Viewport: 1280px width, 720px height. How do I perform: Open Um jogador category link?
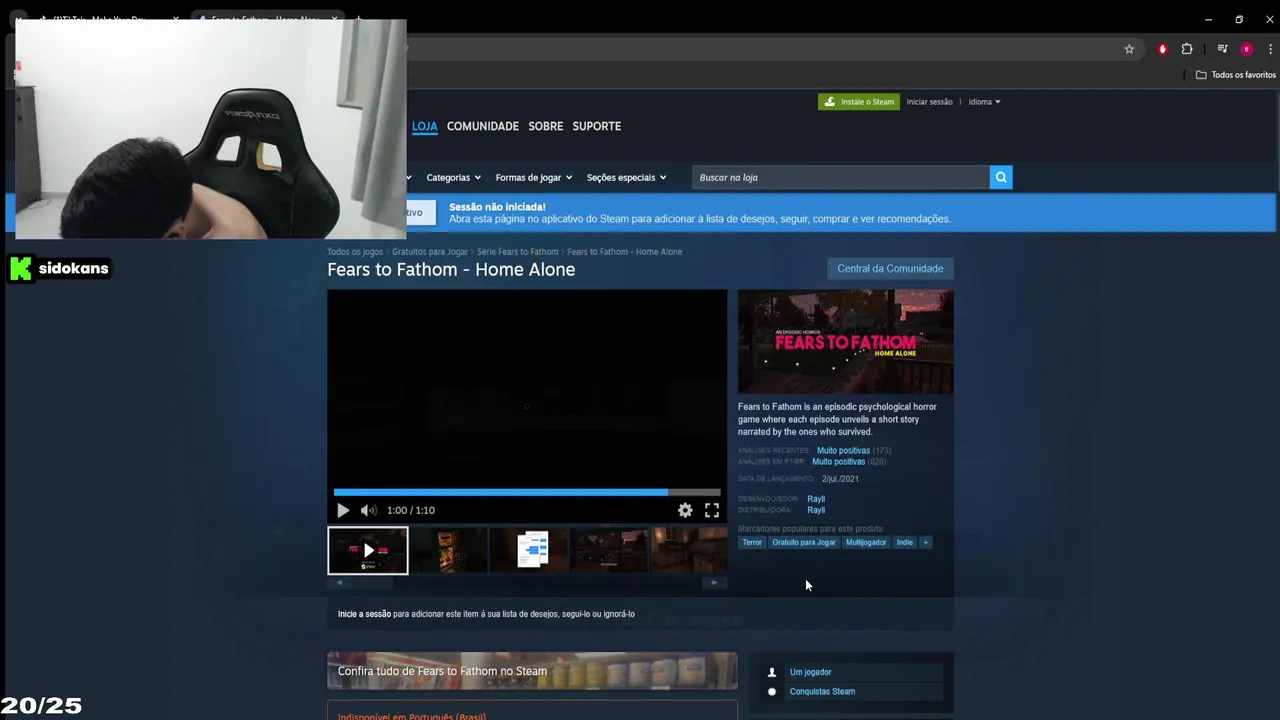click(x=810, y=672)
